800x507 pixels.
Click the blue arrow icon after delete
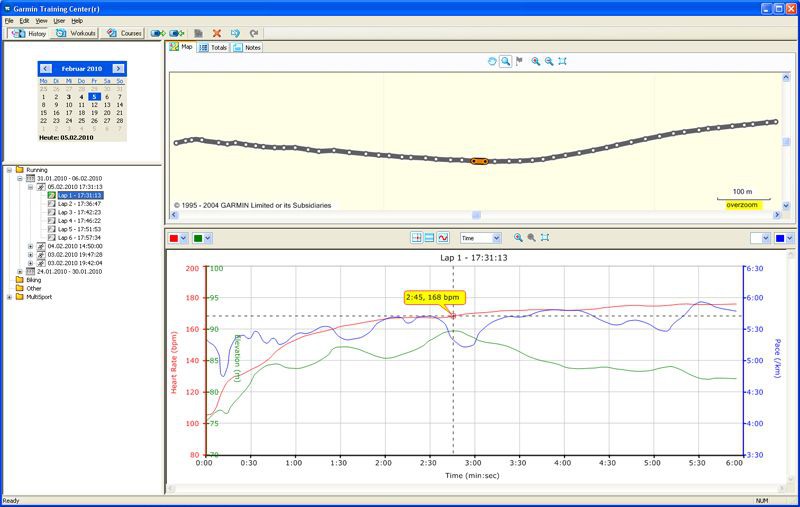pos(235,33)
